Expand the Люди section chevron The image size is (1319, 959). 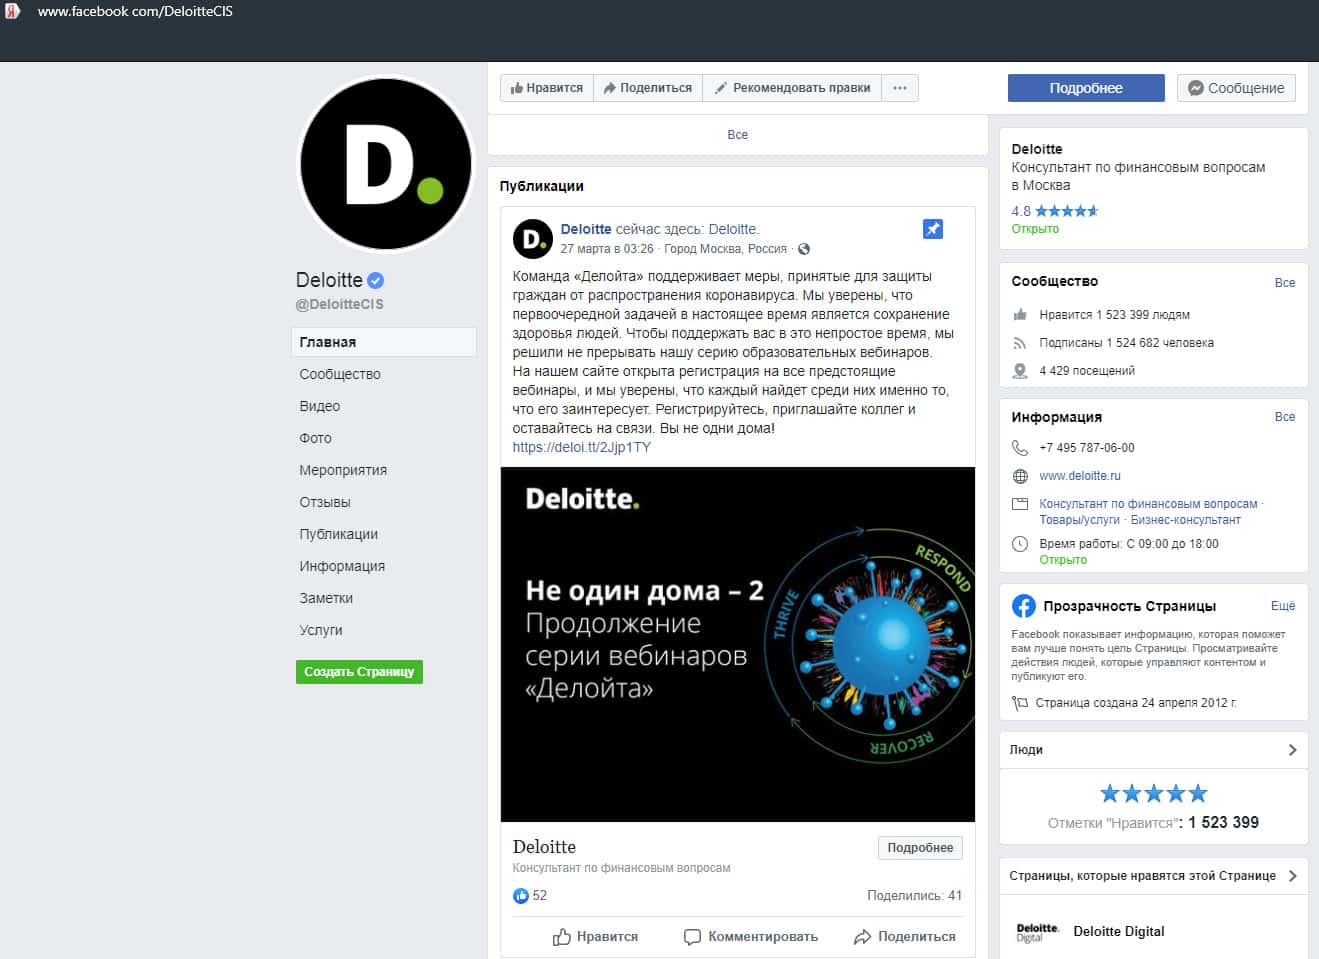[1292, 750]
